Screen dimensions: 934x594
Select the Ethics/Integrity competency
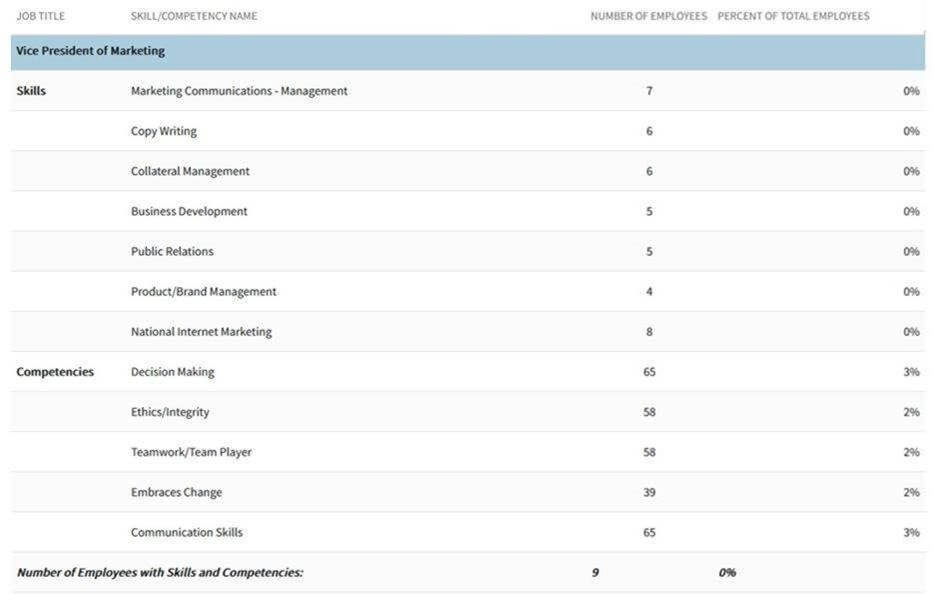pos(170,412)
